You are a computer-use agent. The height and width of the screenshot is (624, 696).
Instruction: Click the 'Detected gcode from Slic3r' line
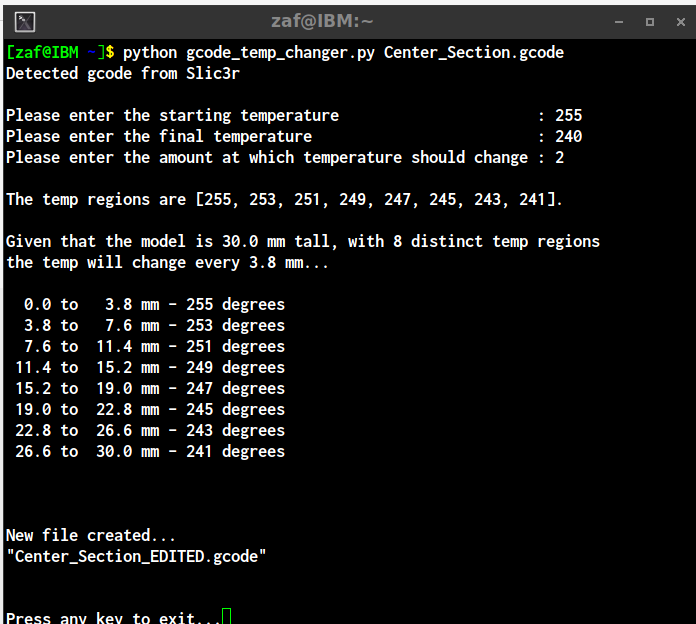coord(123,73)
